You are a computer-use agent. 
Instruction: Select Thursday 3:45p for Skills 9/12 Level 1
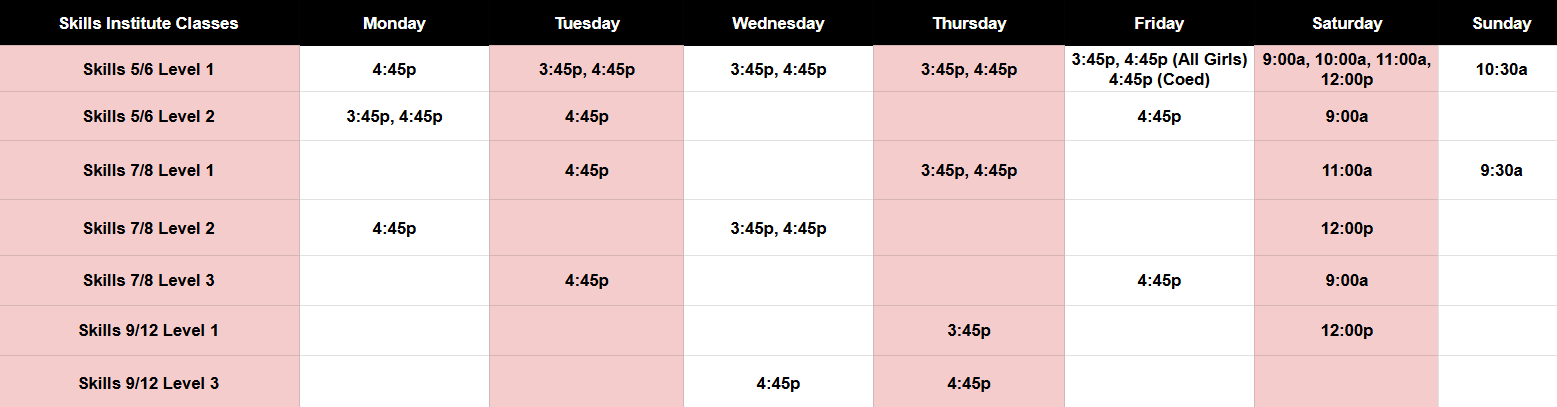coord(968,330)
